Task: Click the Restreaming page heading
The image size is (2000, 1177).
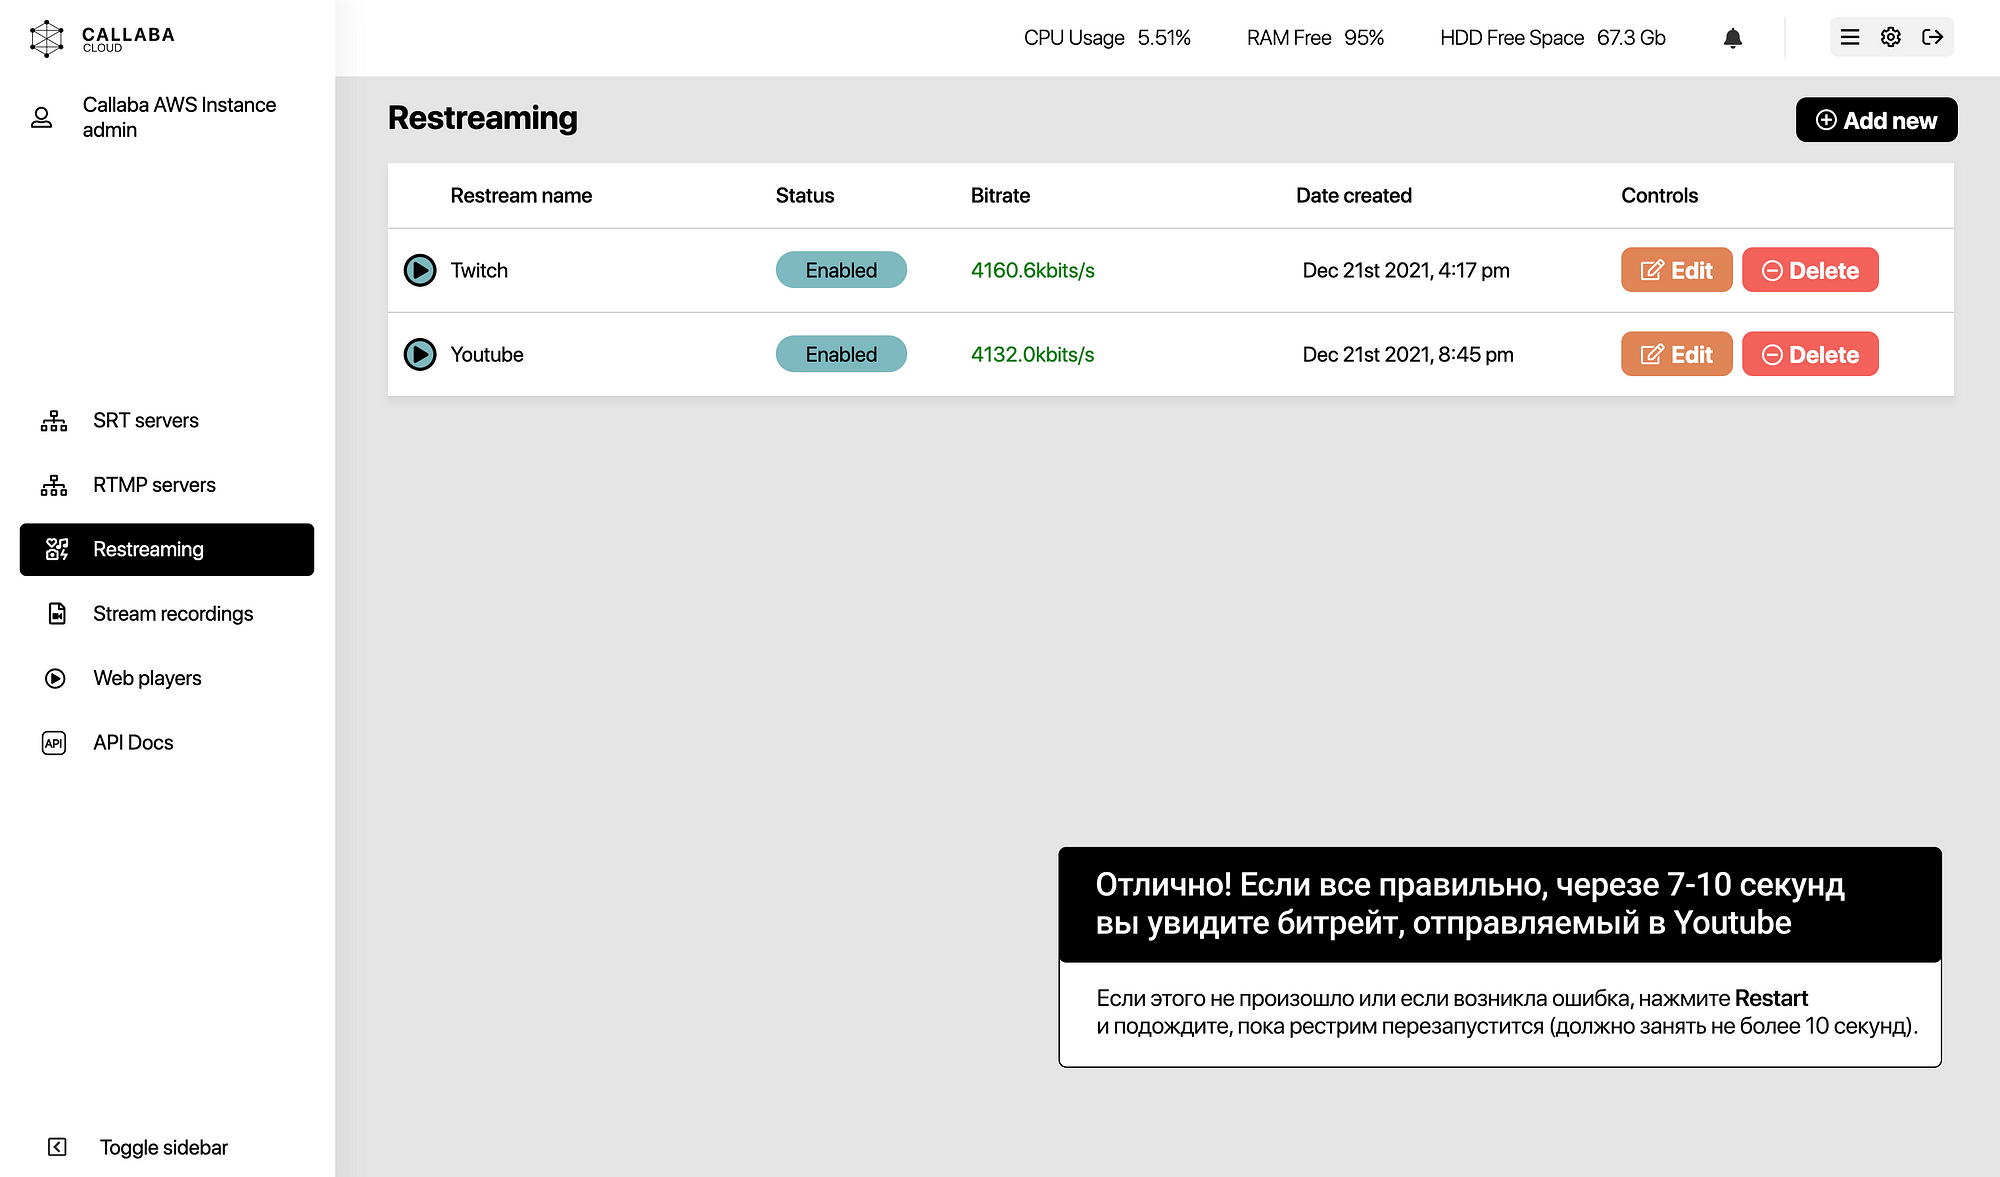Action: [482, 117]
